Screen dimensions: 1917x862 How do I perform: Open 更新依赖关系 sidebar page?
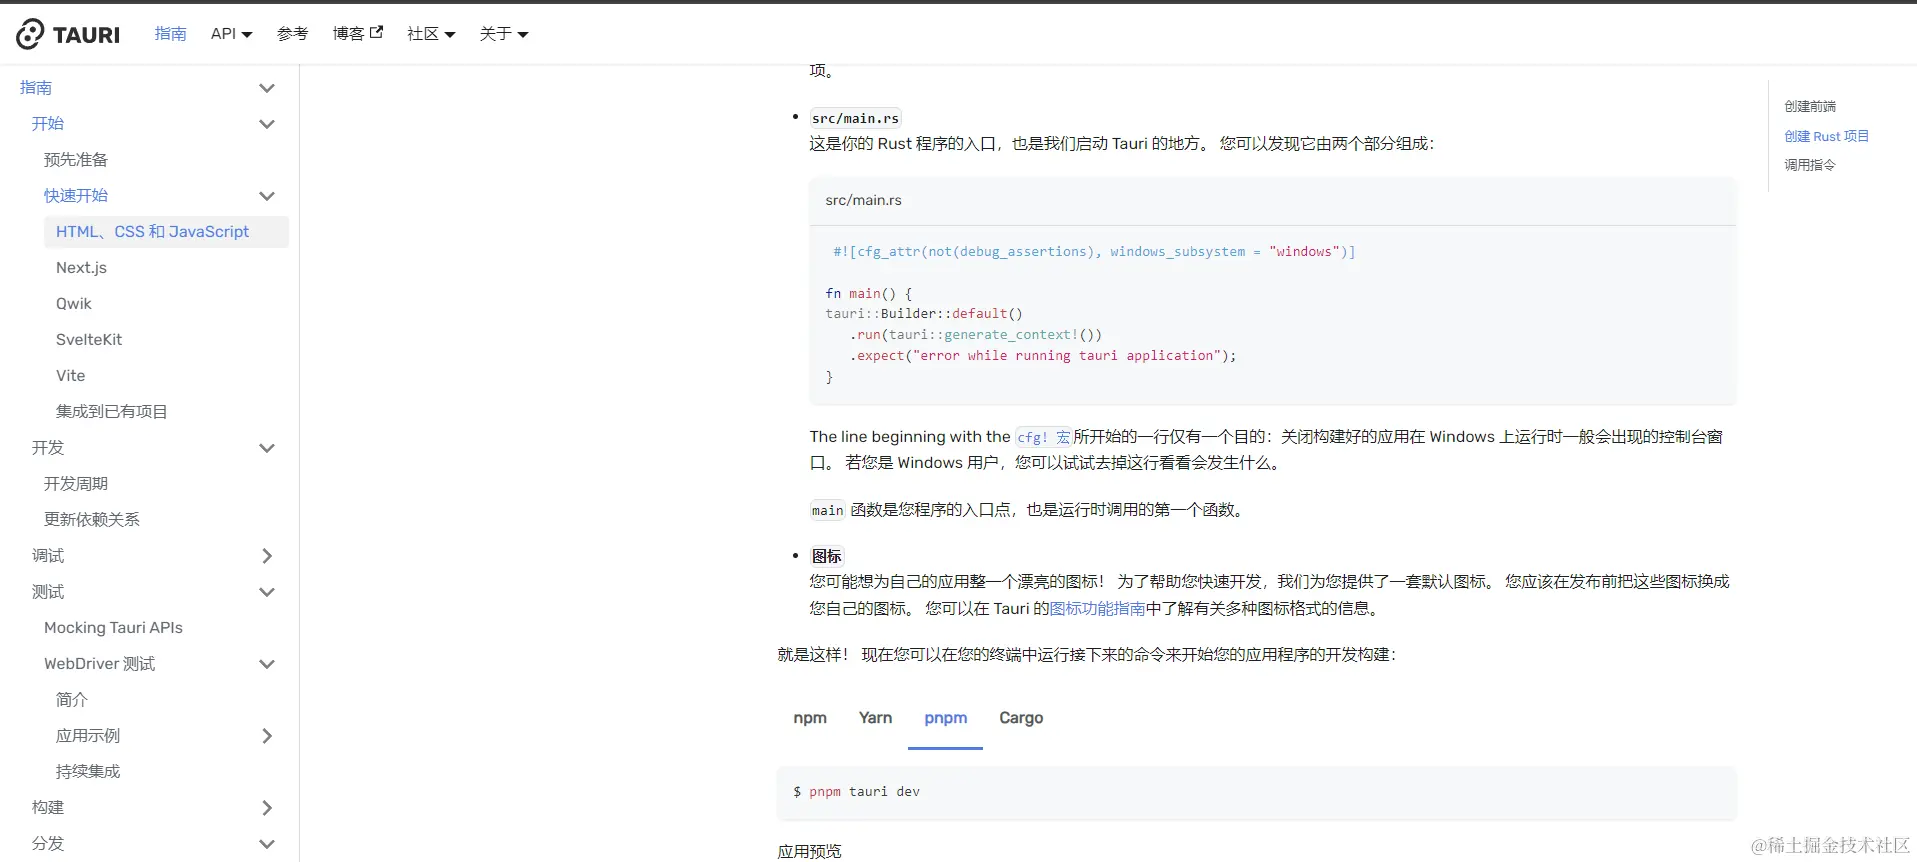point(92,520)
